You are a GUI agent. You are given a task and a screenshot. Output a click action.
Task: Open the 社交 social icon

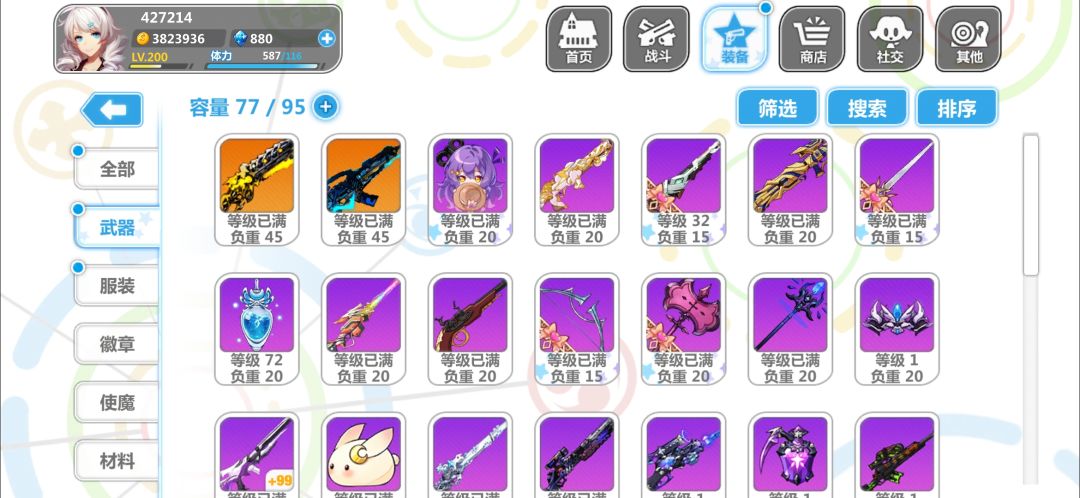[x=890, y=39]
